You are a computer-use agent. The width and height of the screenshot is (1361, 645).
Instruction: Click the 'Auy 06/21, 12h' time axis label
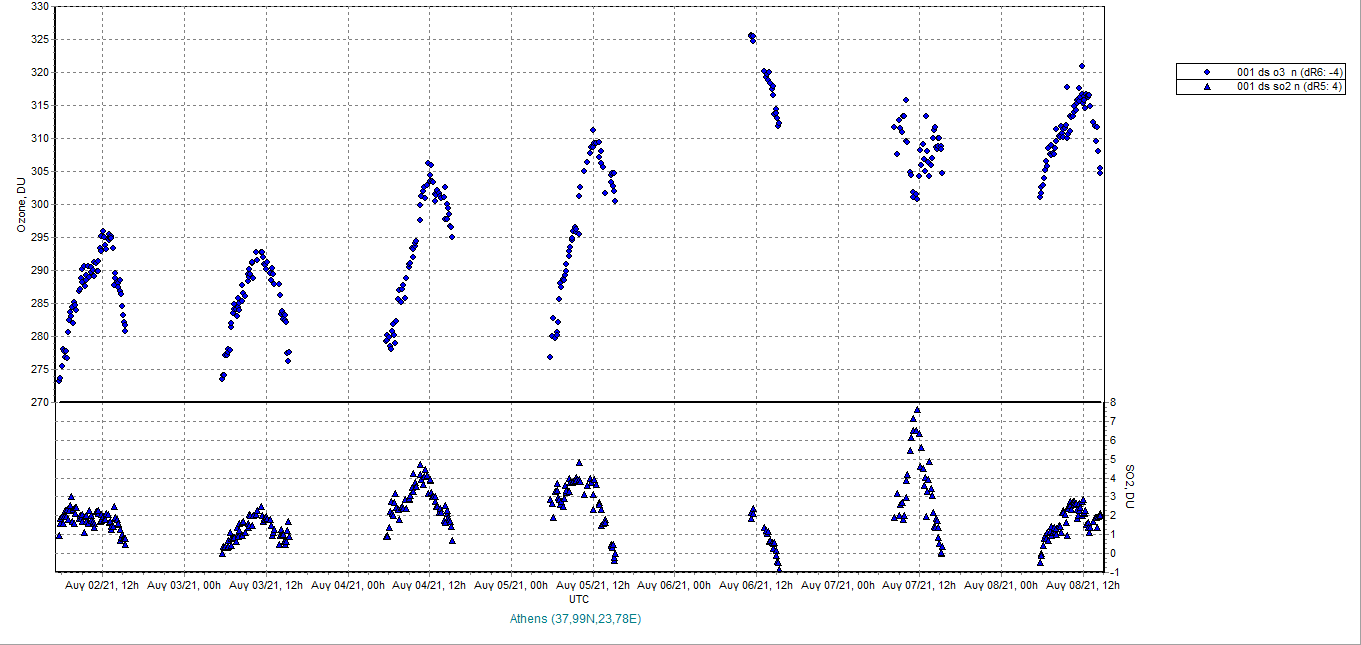[755, 586]
